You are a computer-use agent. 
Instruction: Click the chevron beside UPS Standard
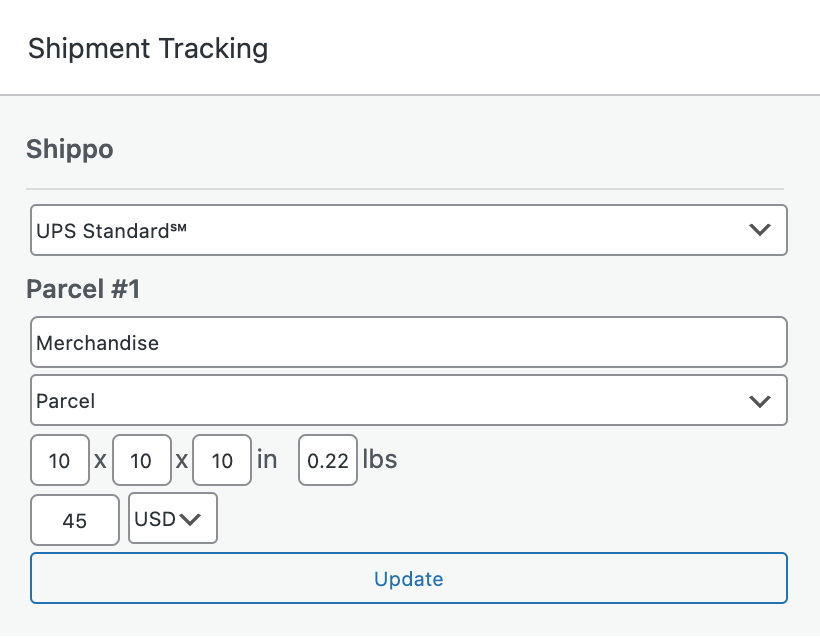point(760,230)
